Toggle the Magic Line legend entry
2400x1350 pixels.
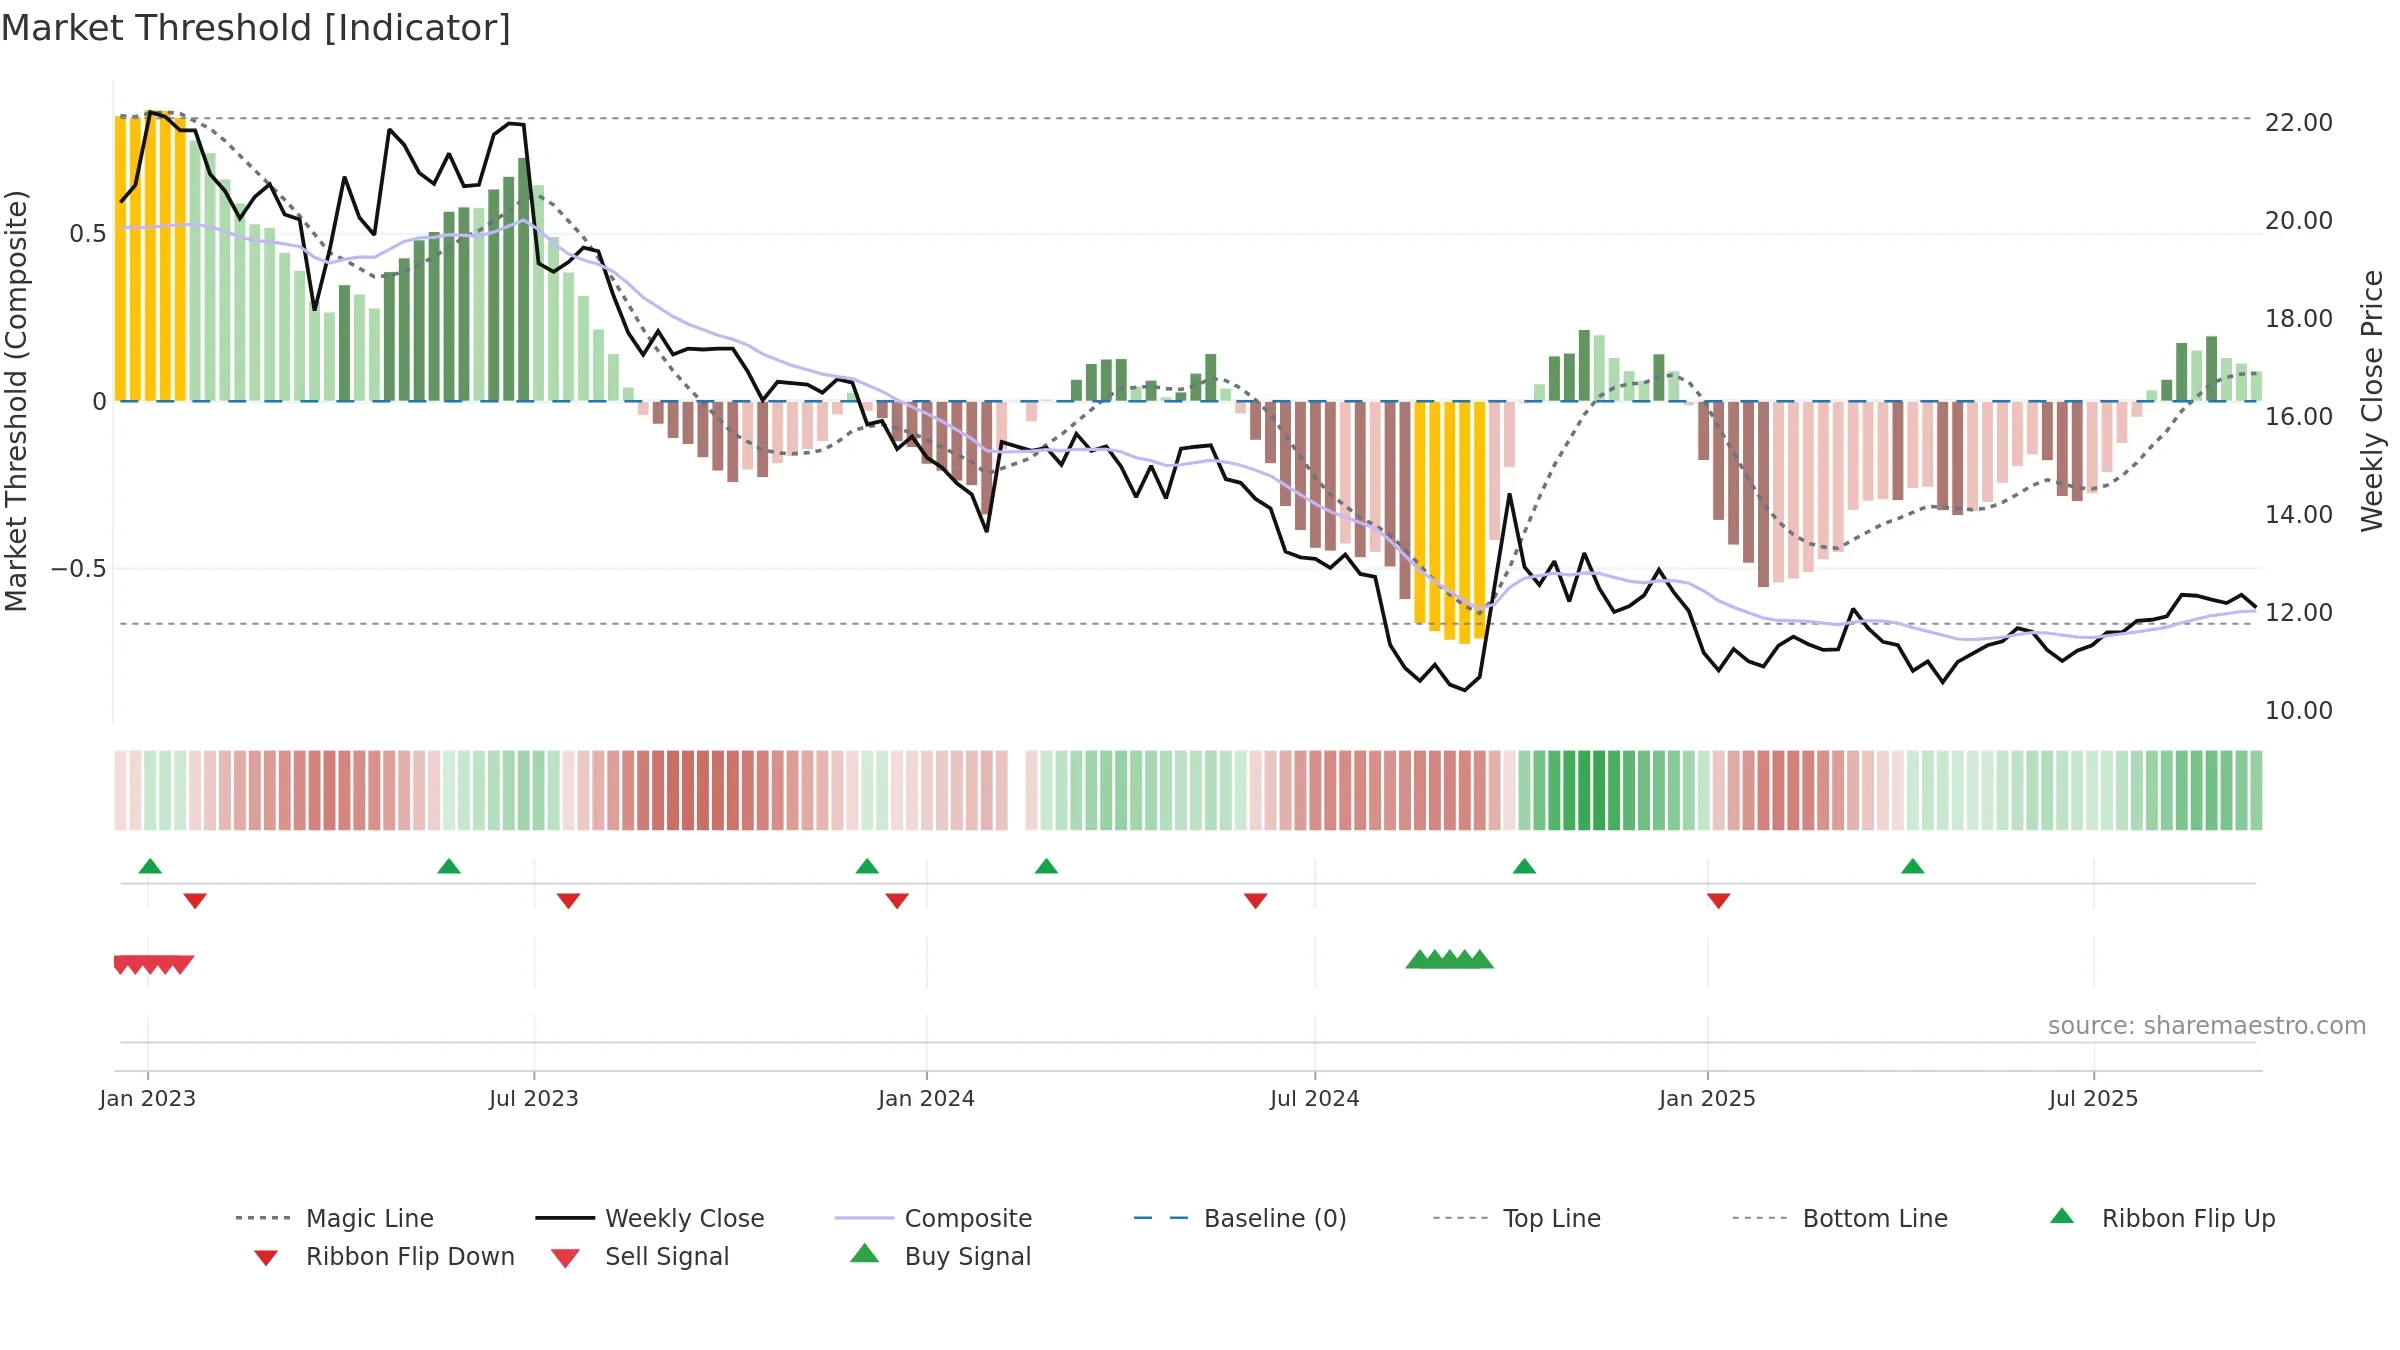click(334, 1218)
